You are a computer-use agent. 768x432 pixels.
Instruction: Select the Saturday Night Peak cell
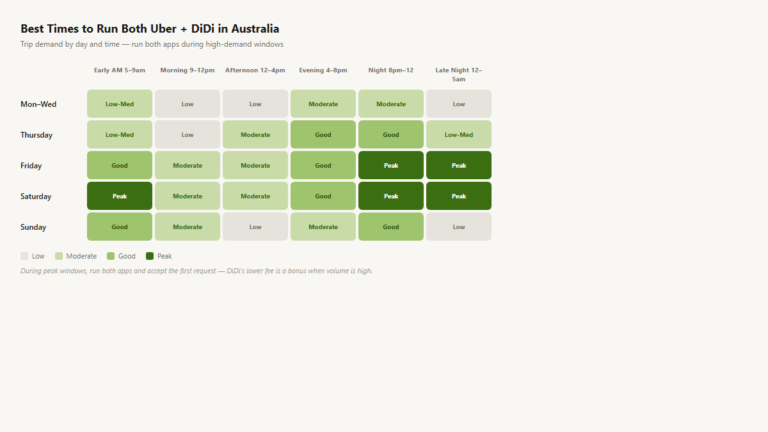pyautogui.click(x=391, y=196)
